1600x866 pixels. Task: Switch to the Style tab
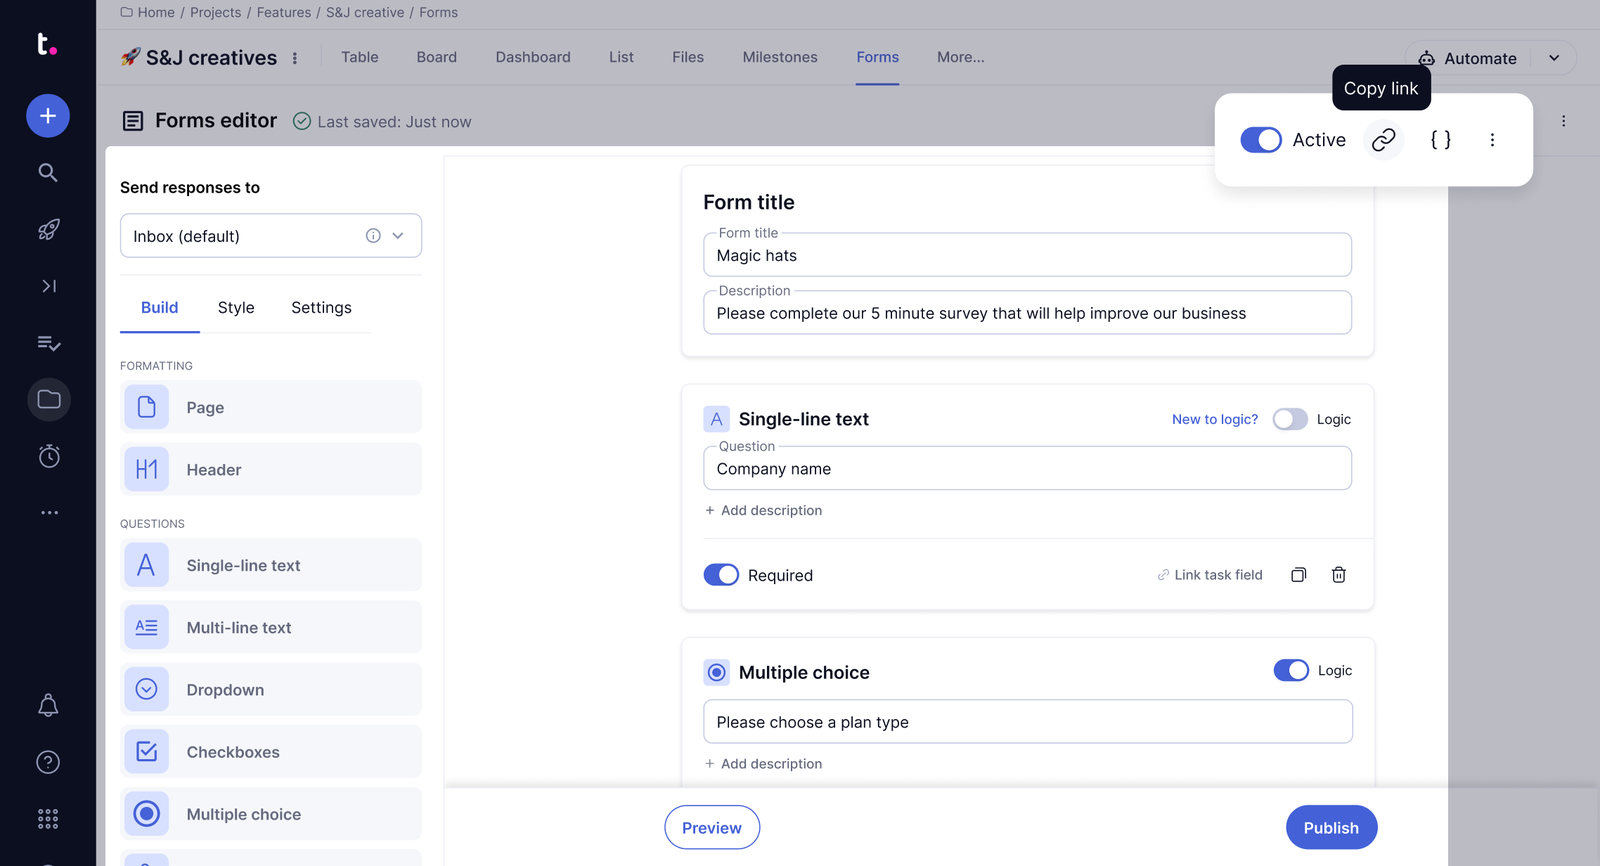236,308
